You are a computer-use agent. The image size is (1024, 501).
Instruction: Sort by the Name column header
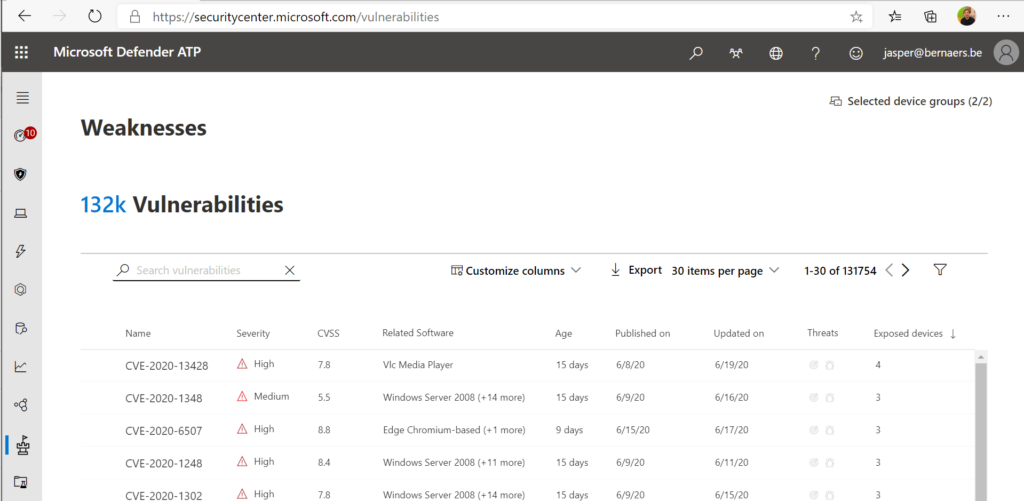coord(138,333)
